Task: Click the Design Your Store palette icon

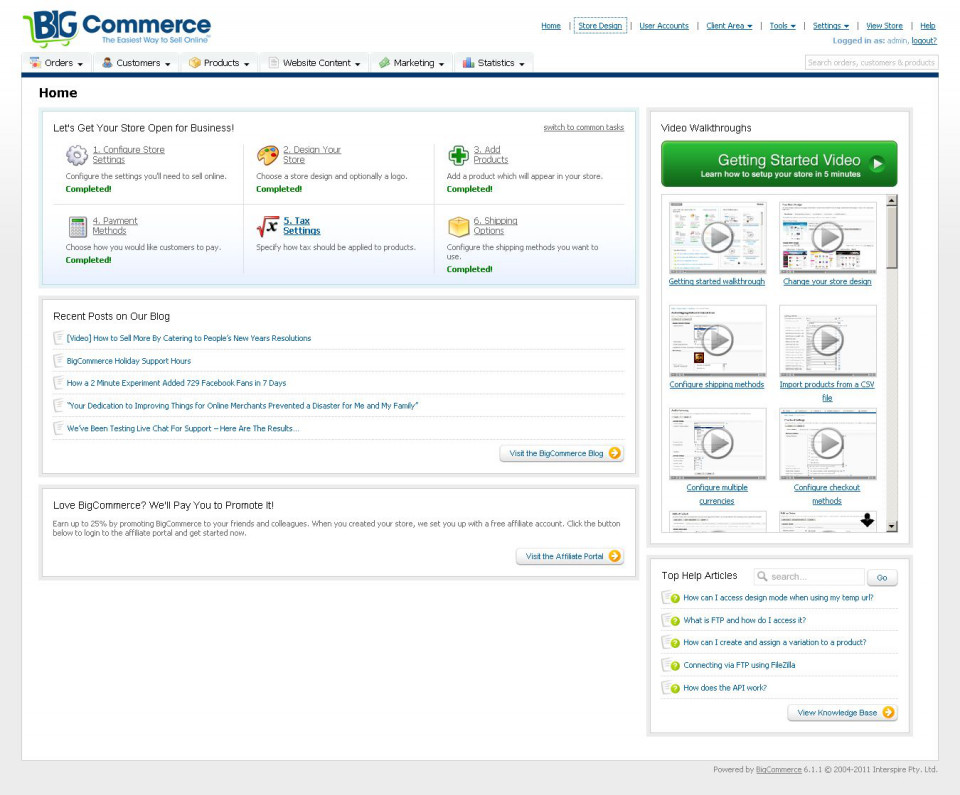Action: tap(268, 155)
